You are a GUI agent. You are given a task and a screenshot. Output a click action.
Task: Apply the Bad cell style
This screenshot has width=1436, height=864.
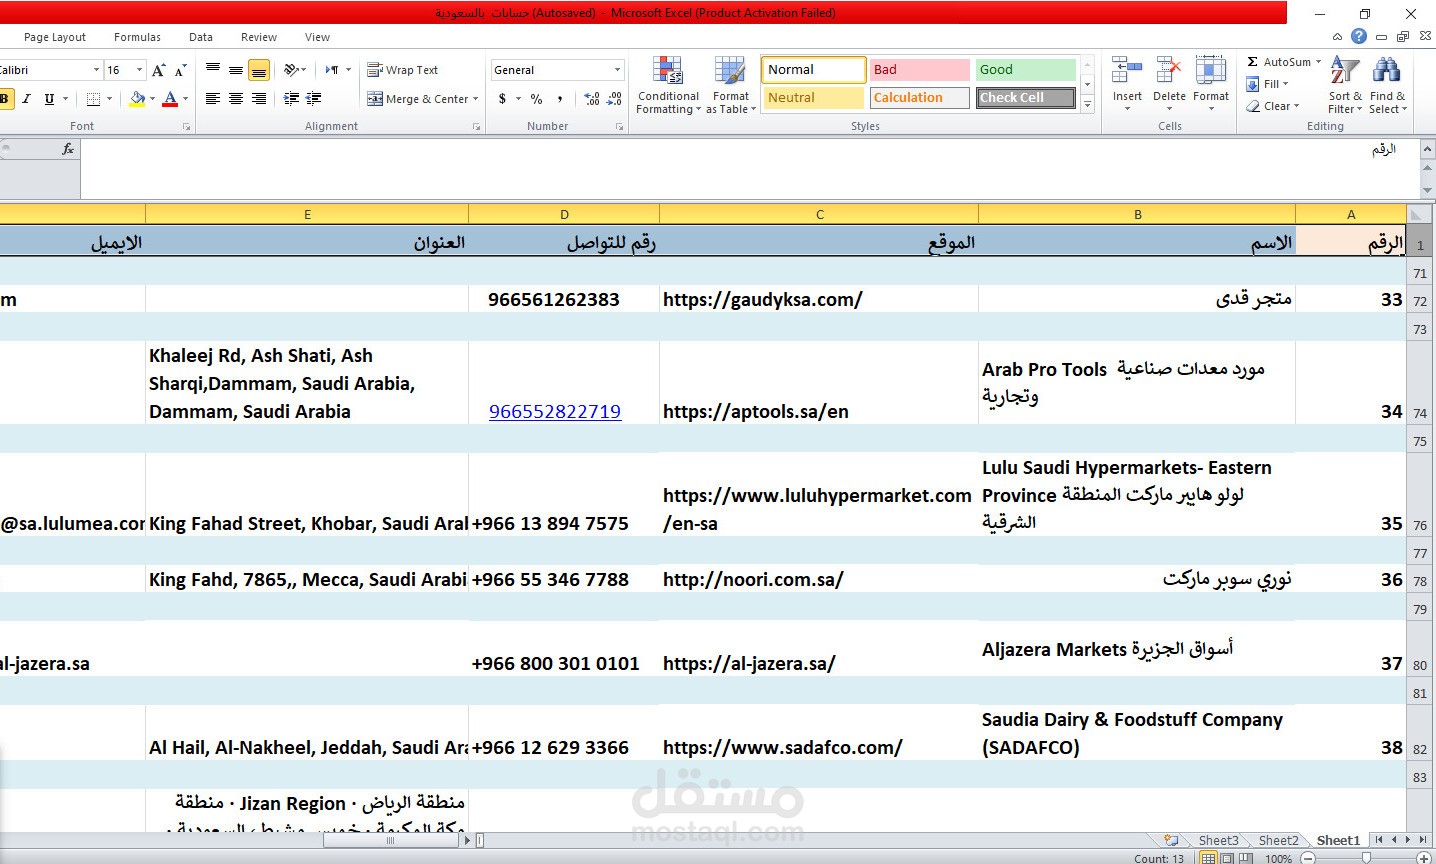(x=919, y=70)
